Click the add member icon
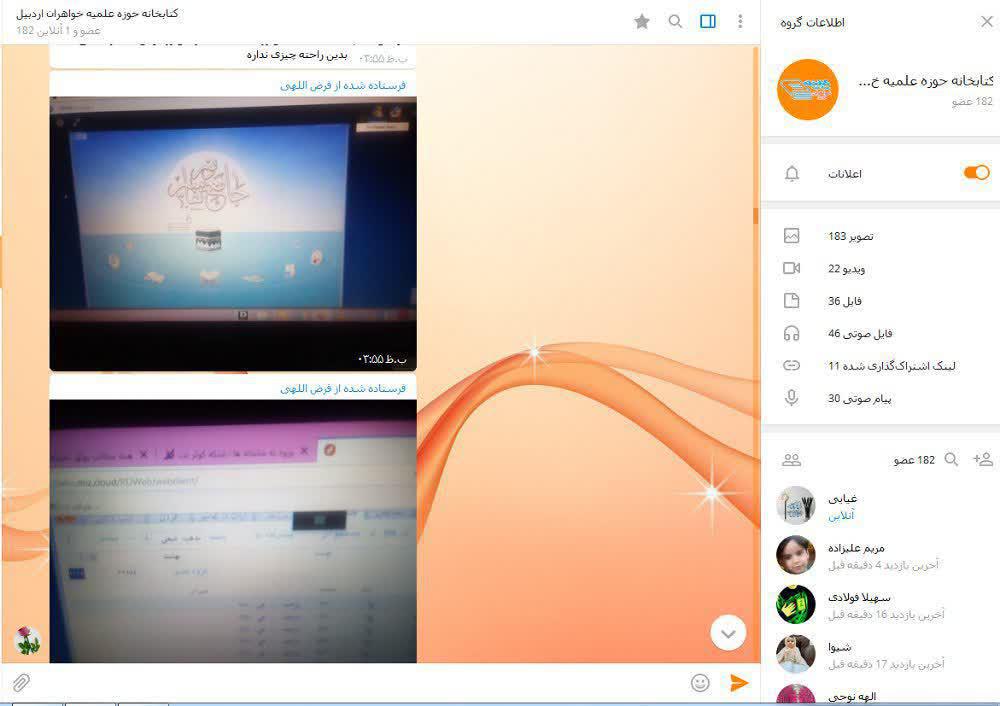Viewport: 1000px width, 706px height. click(x=983, y=460)
